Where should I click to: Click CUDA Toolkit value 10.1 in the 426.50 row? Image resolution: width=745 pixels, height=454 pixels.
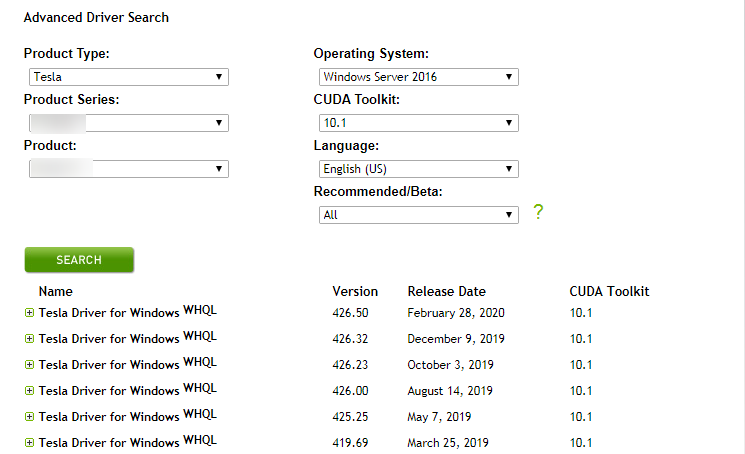coord(581,313)
